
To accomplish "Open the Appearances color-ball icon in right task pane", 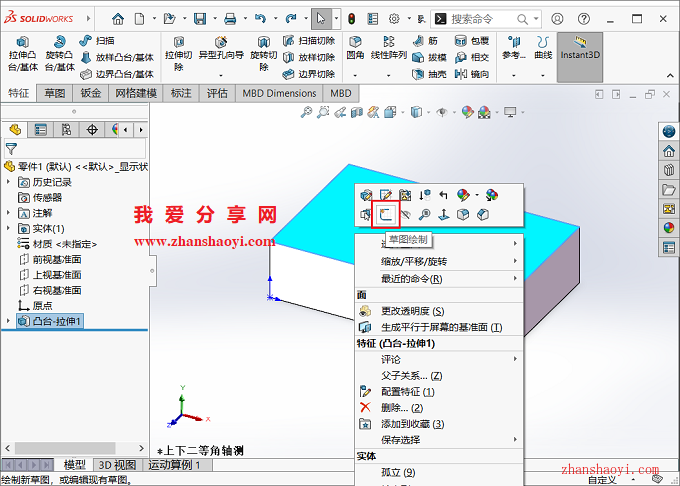I will (669, 227).
